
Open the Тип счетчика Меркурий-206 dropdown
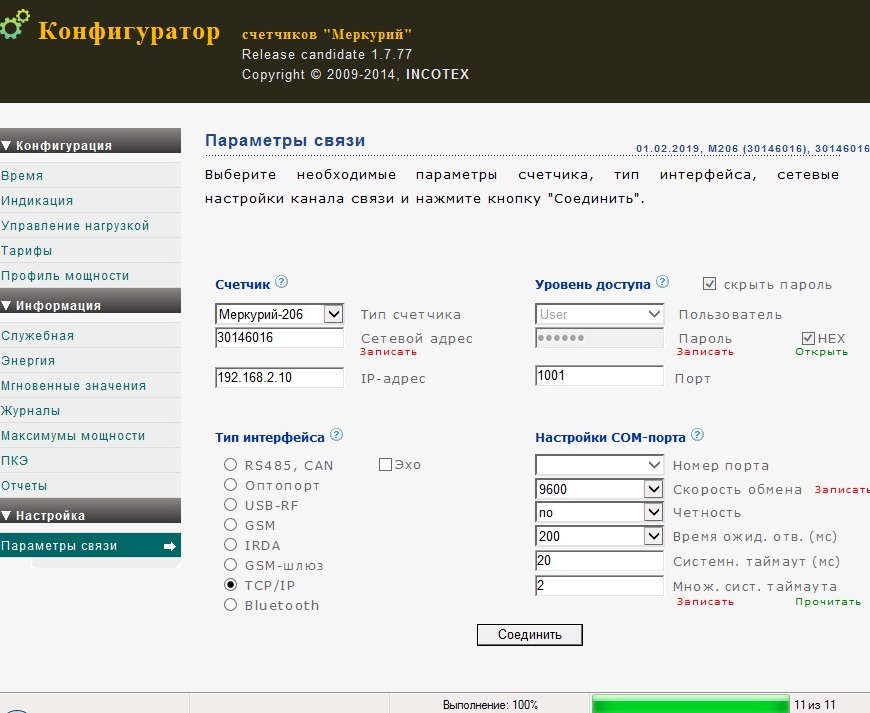coord(334,314)
